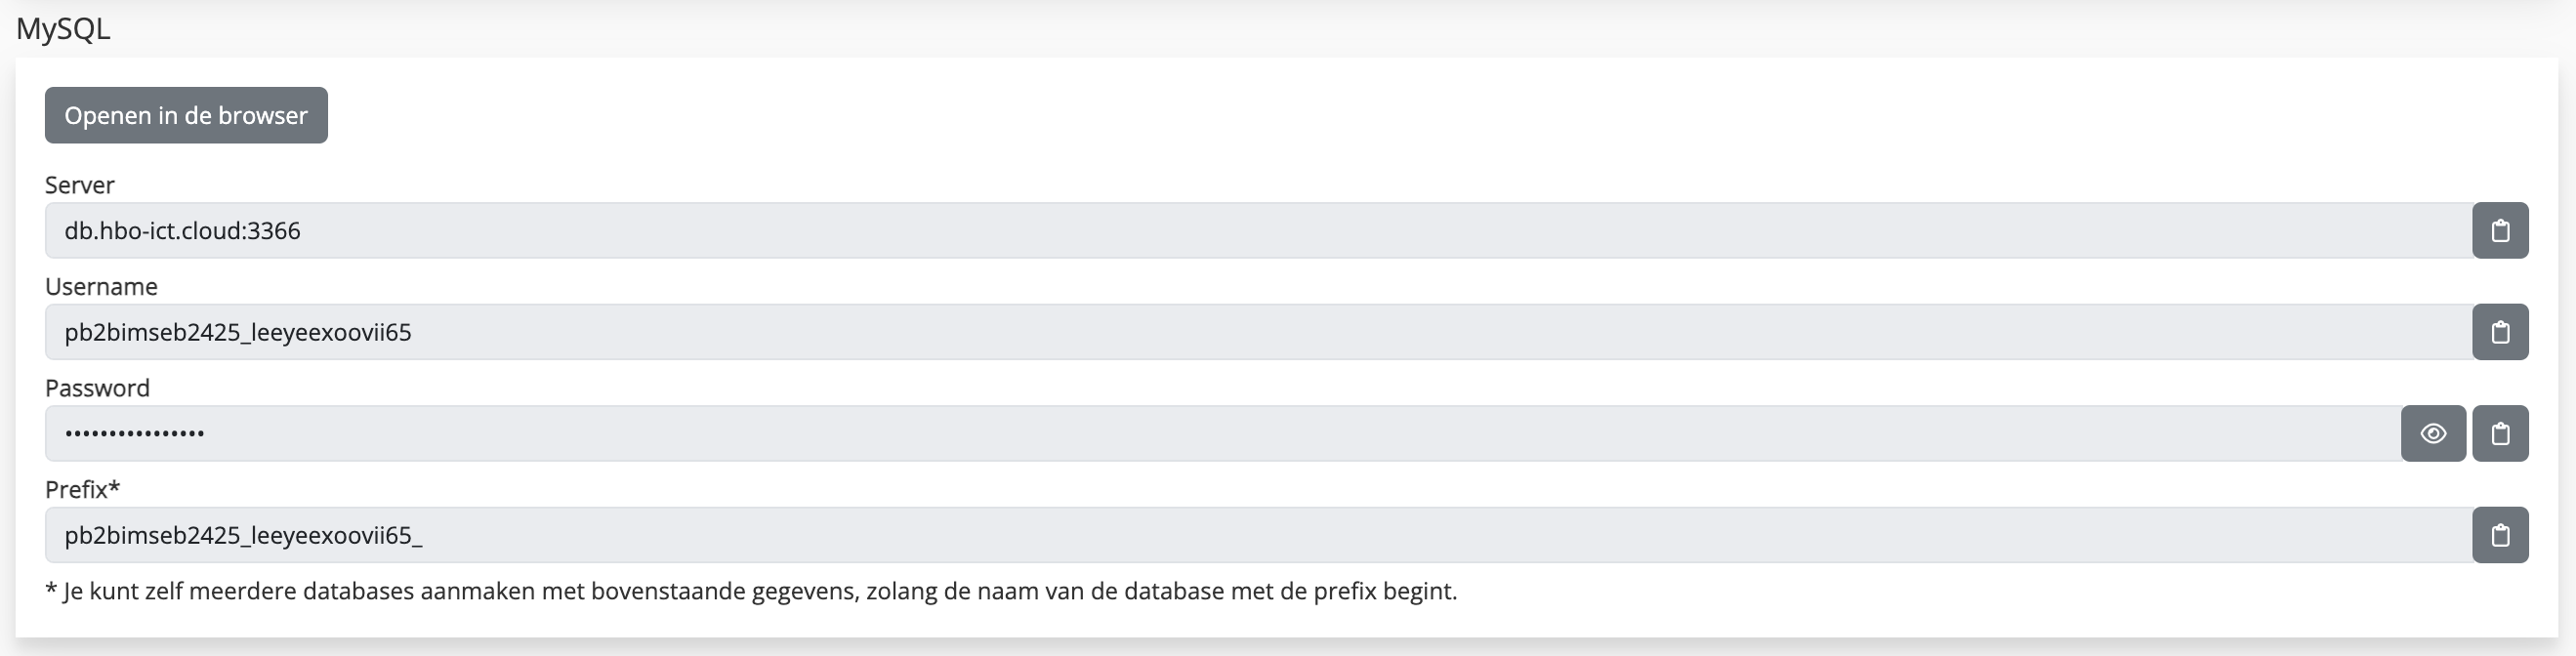Screen dimensions: 2576x656
Task: Click the Openen in de browser button
Action: (186, 116)
